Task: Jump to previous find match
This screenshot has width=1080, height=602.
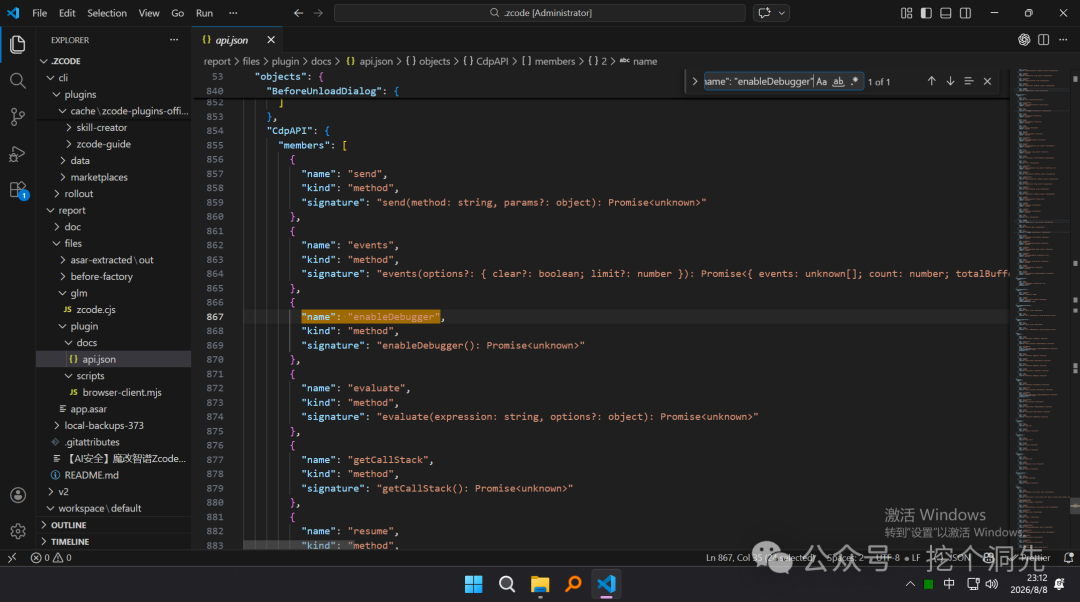Action: (931, 81)
